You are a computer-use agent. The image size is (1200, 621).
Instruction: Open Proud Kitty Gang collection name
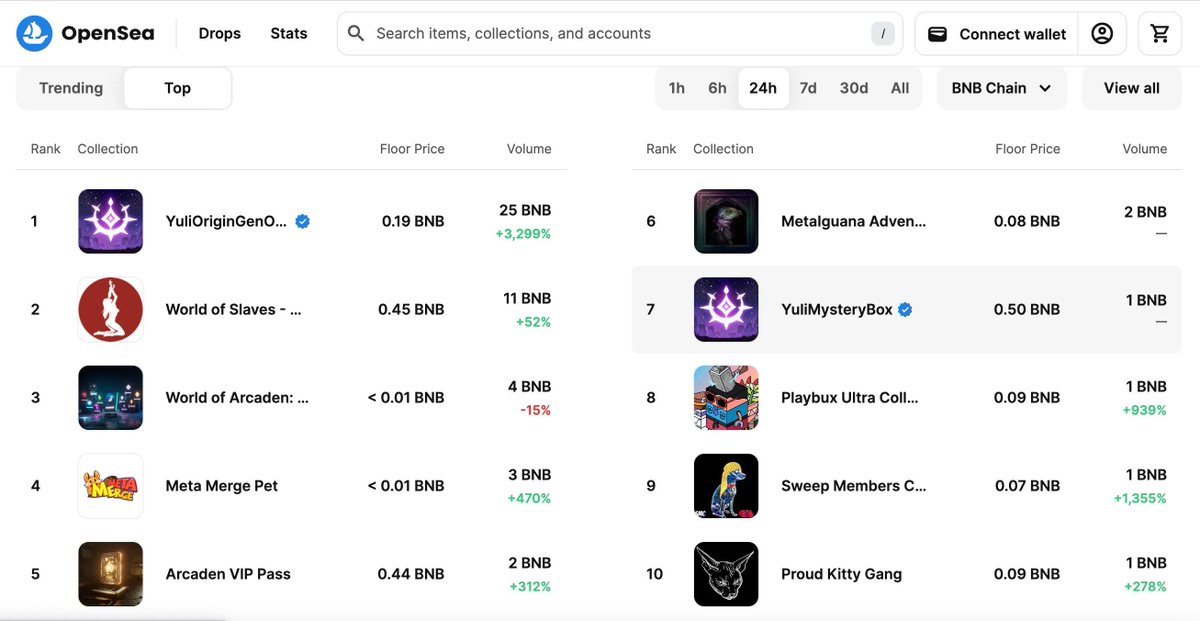[841, 574]
